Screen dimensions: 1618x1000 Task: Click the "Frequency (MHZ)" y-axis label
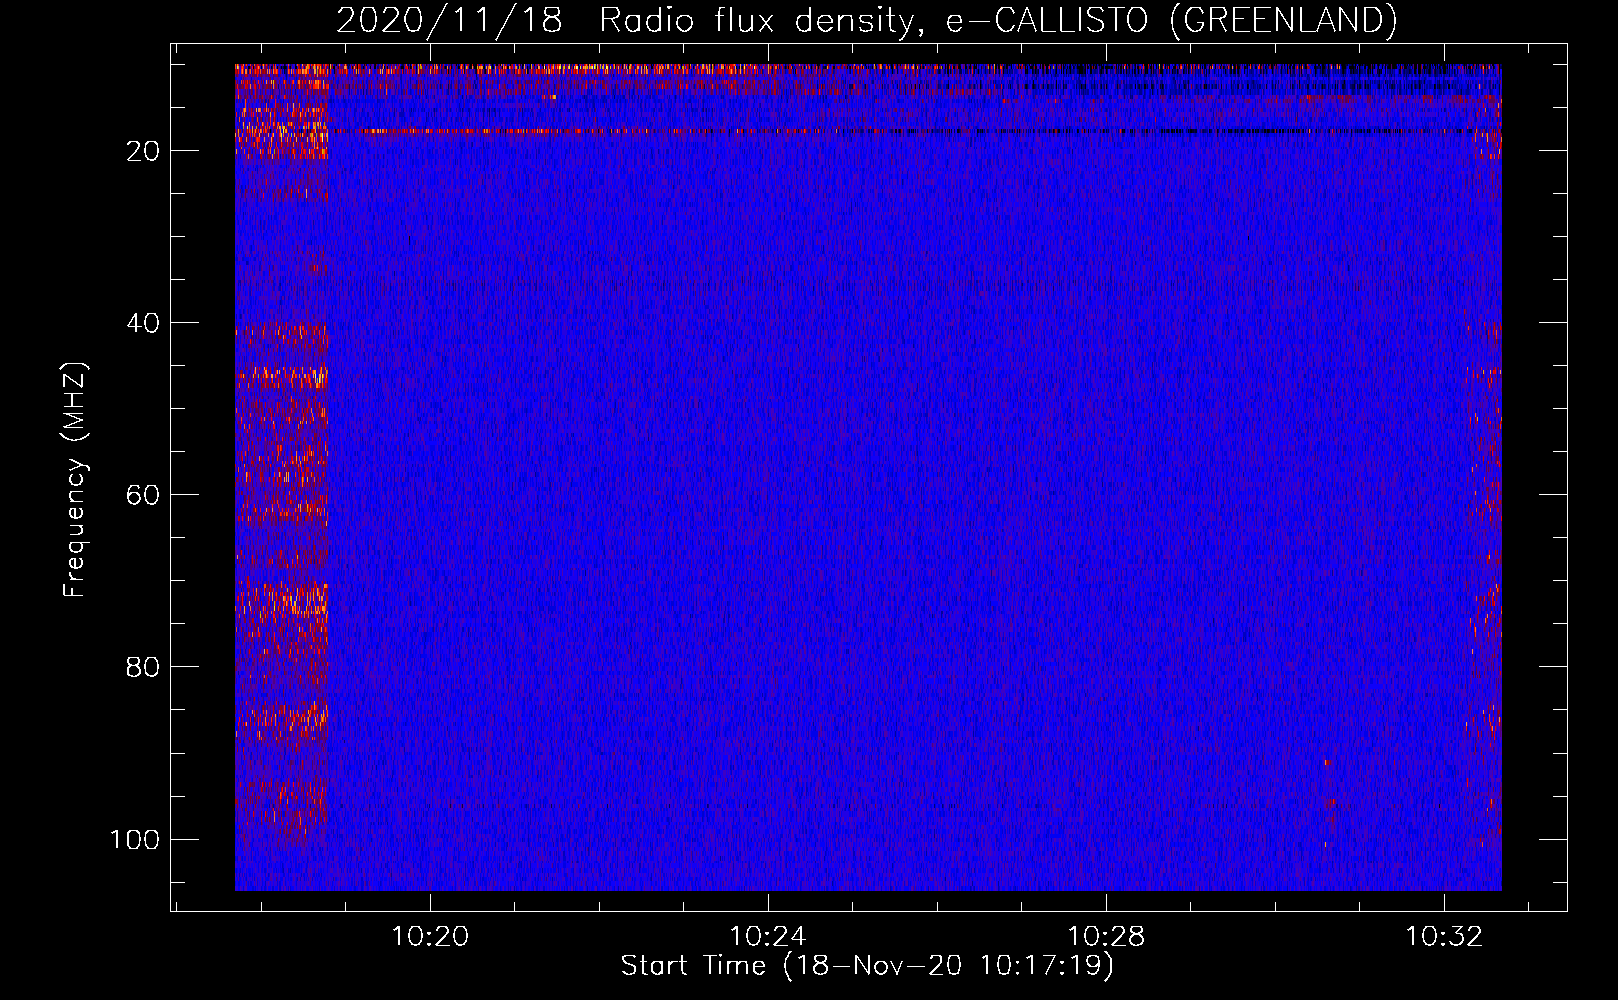coord(75,480)
